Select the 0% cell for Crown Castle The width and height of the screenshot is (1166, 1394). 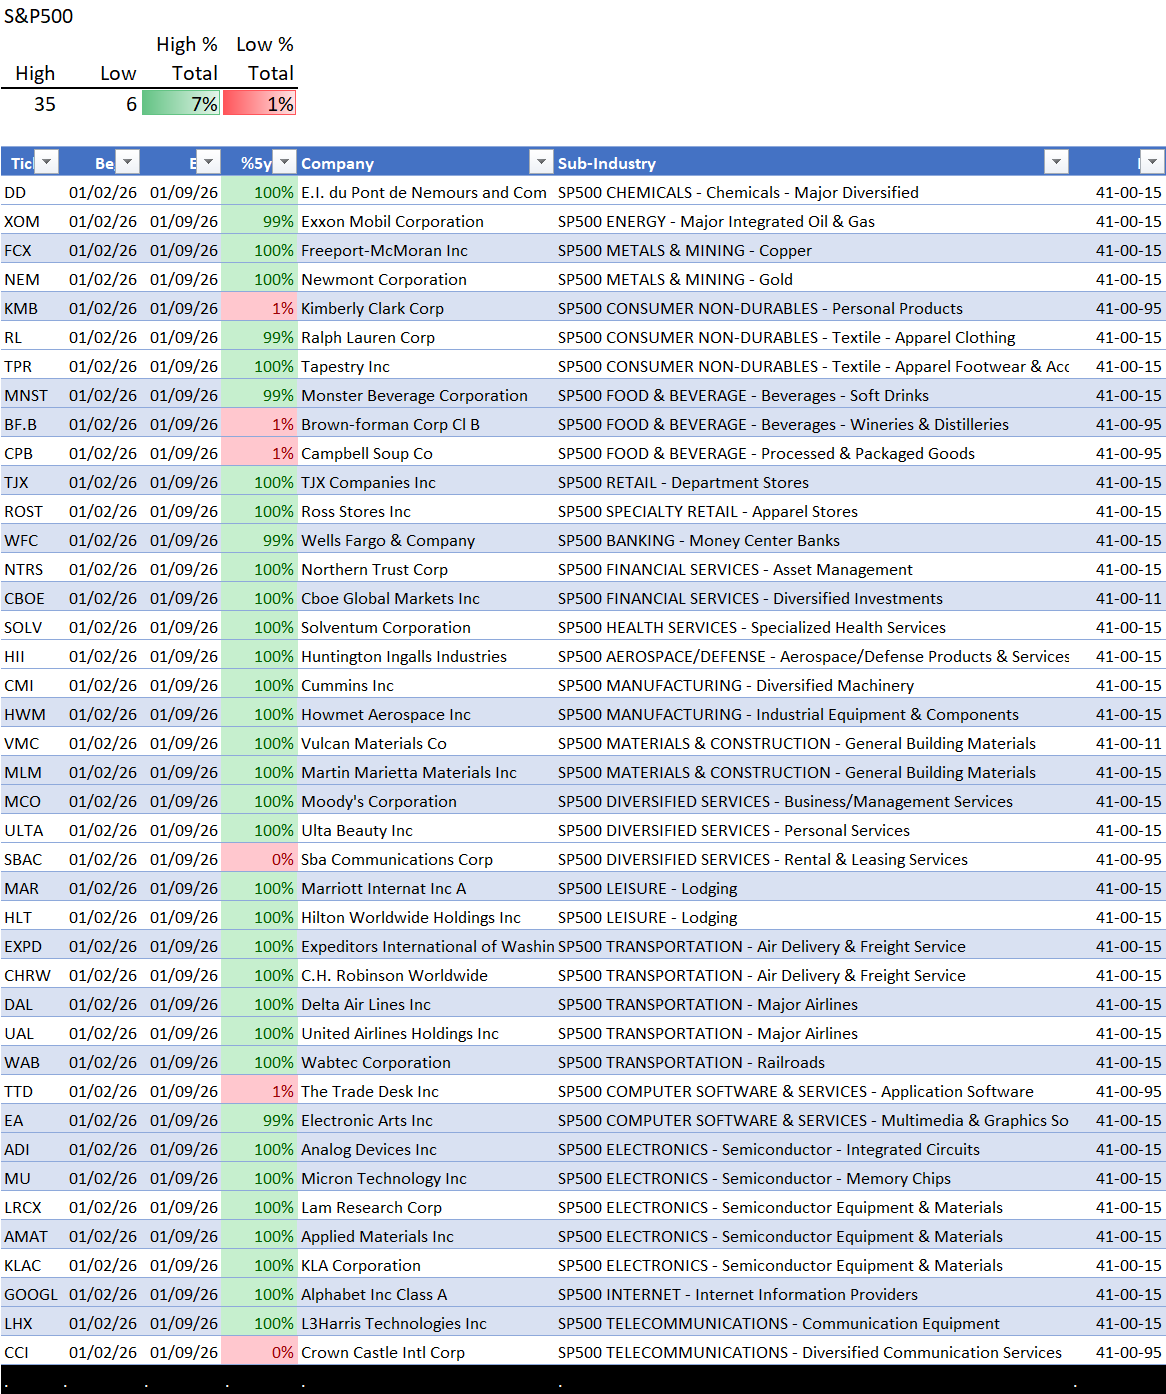coord(260,1352)
